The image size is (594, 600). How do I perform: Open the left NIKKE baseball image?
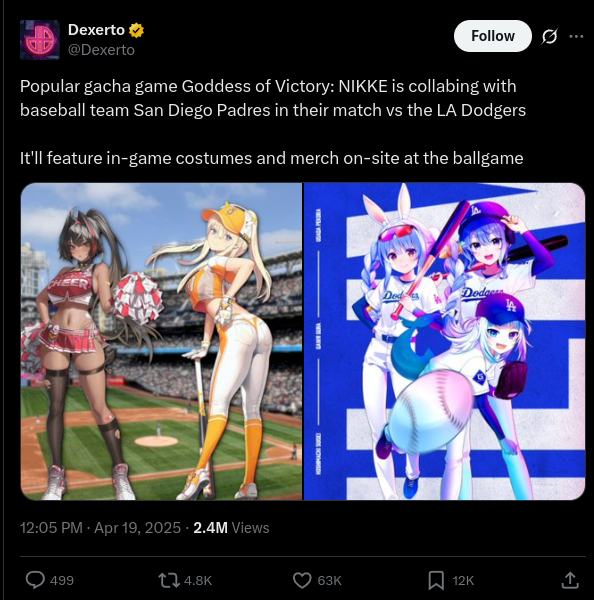(x=161, y=341)
